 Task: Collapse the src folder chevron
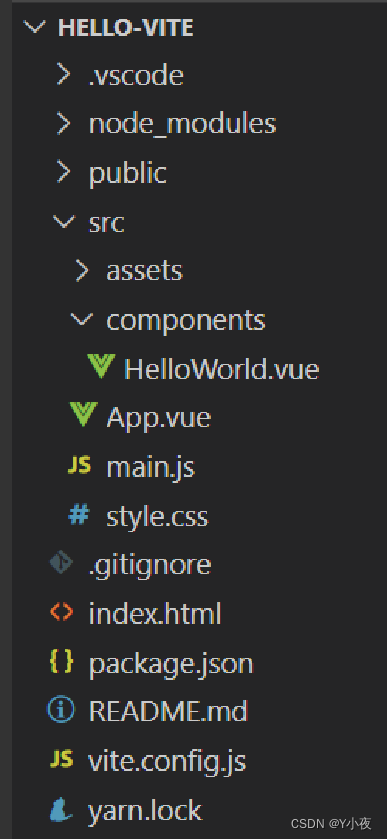pyautogui.click(x=64, y=221)
